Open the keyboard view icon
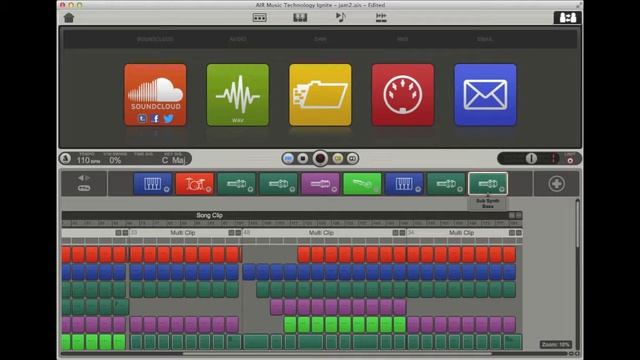Screen dimensions: 640x360 click(x=300, y=18)
